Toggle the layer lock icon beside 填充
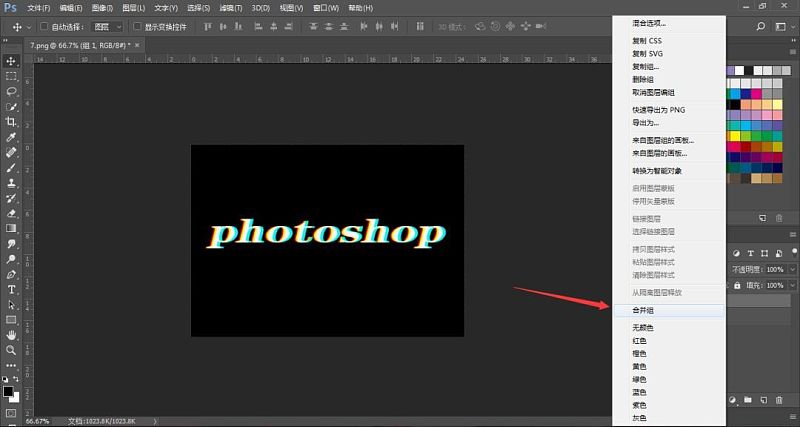This screenshot has width=800, height=427. 737,286
